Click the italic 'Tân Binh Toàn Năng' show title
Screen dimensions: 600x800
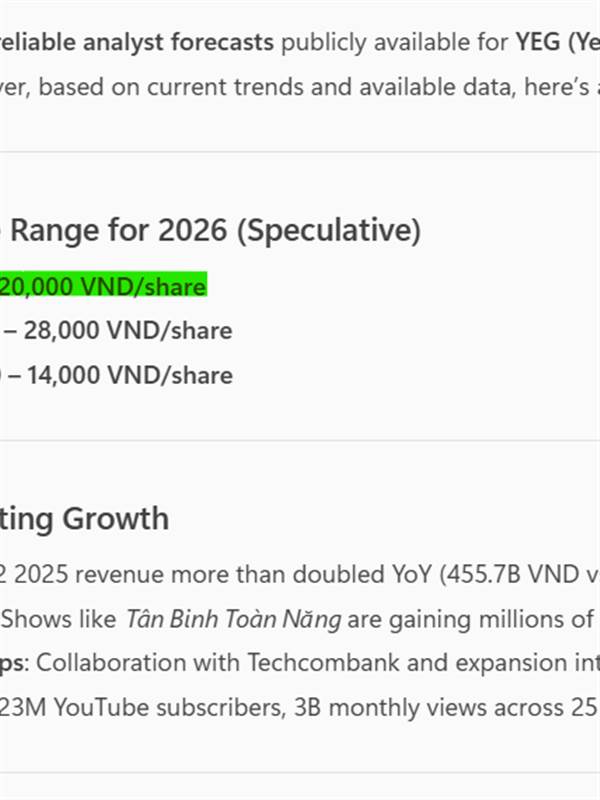[234, 619]
